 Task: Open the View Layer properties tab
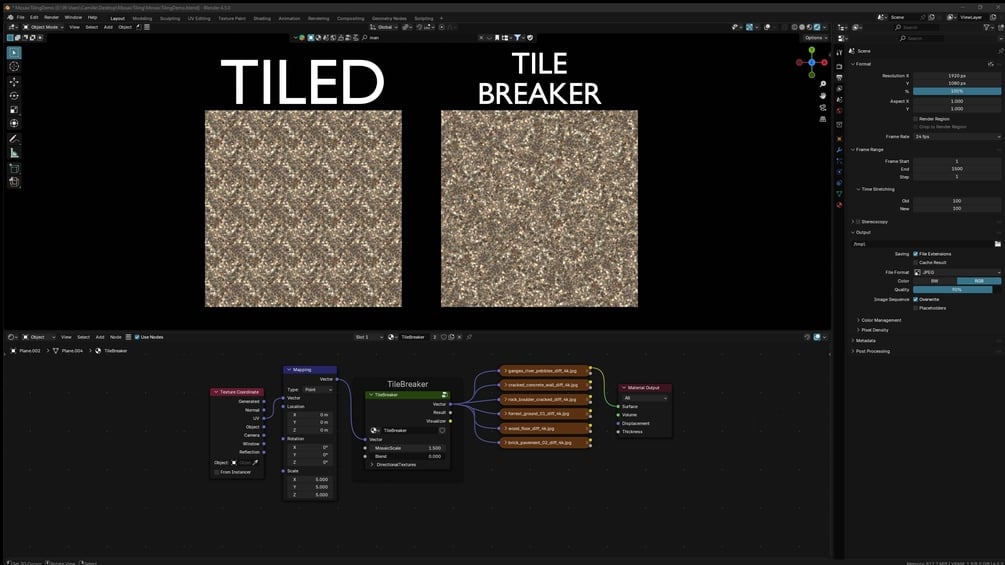(839, 90)
